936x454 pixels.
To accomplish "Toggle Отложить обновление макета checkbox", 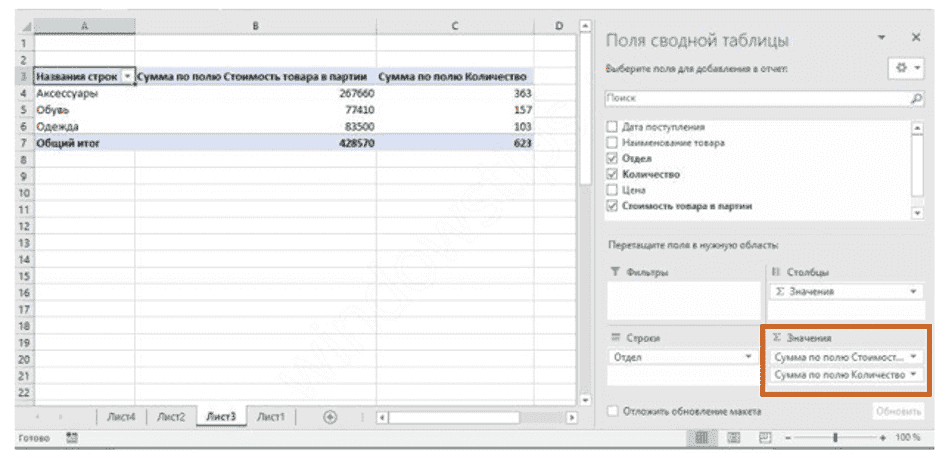I will coord(613,411).
